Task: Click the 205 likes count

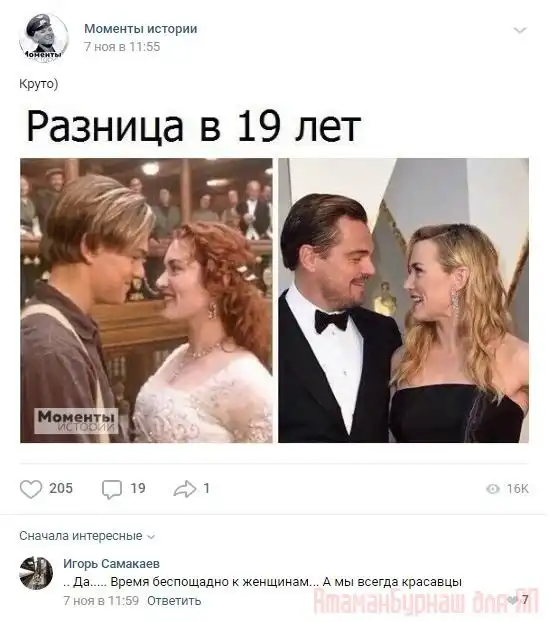Action: (x=61, y=488)
